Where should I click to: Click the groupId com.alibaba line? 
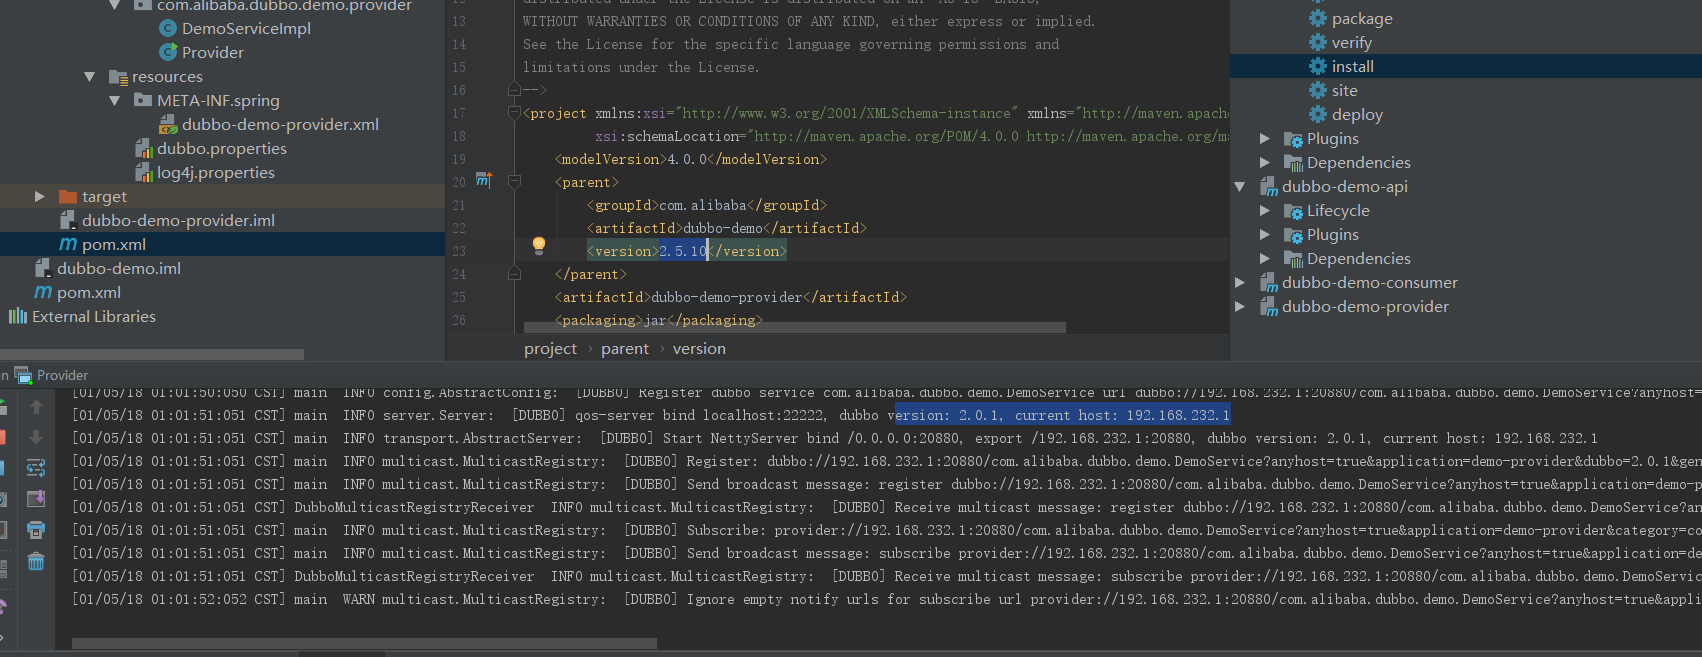coord(706,205)
